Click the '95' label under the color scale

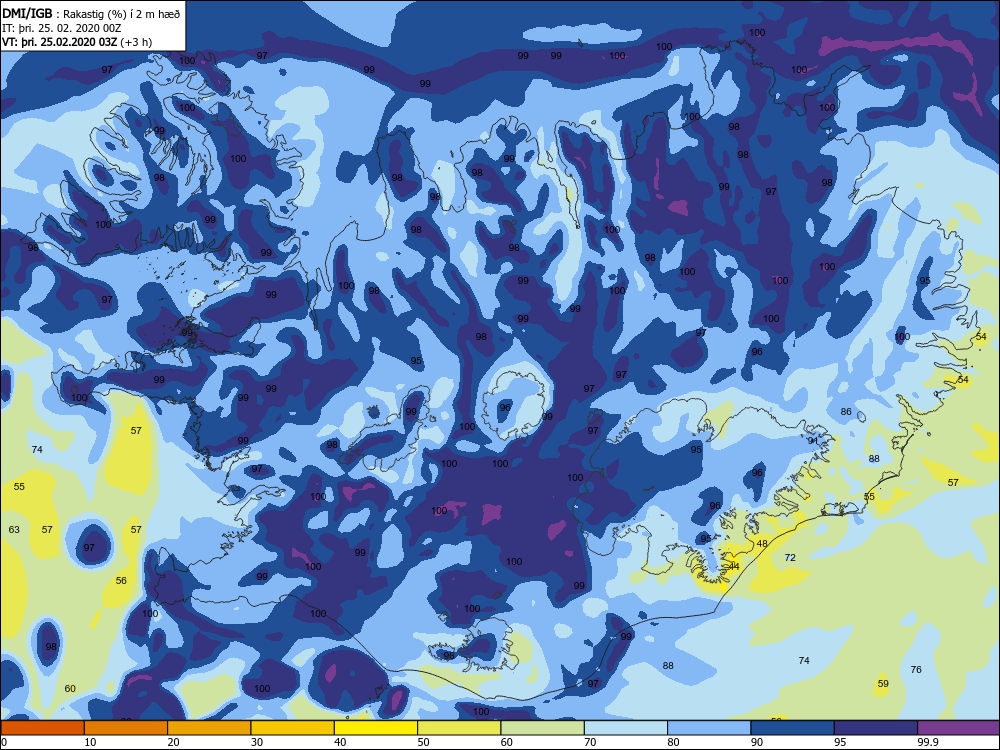pos(840,742)
